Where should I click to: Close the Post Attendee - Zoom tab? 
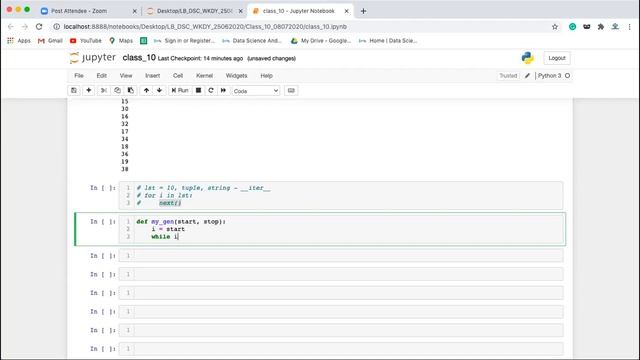click(x=134, y=11)
